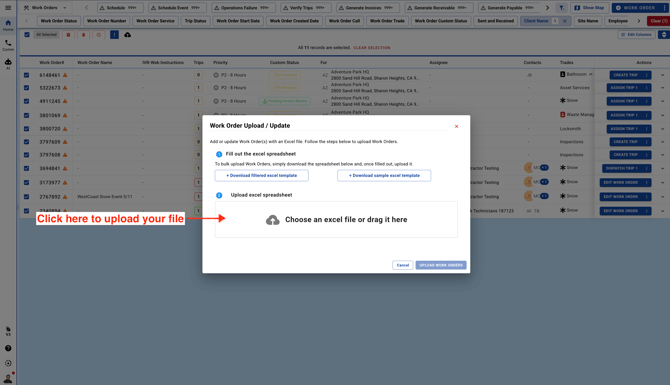Expand row chevron for work order 3800720
This screenshot has width=670, height=385.
(x=662, y=129)
